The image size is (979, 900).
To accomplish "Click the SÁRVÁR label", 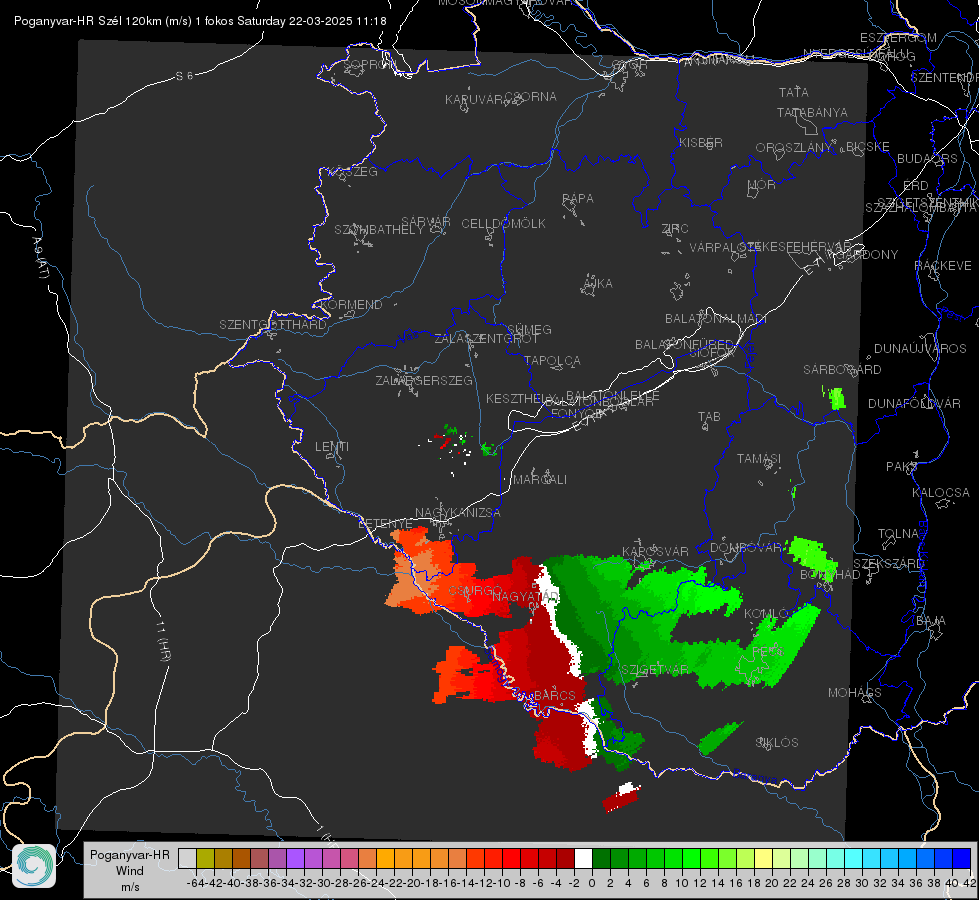I will tap(426, 221).
